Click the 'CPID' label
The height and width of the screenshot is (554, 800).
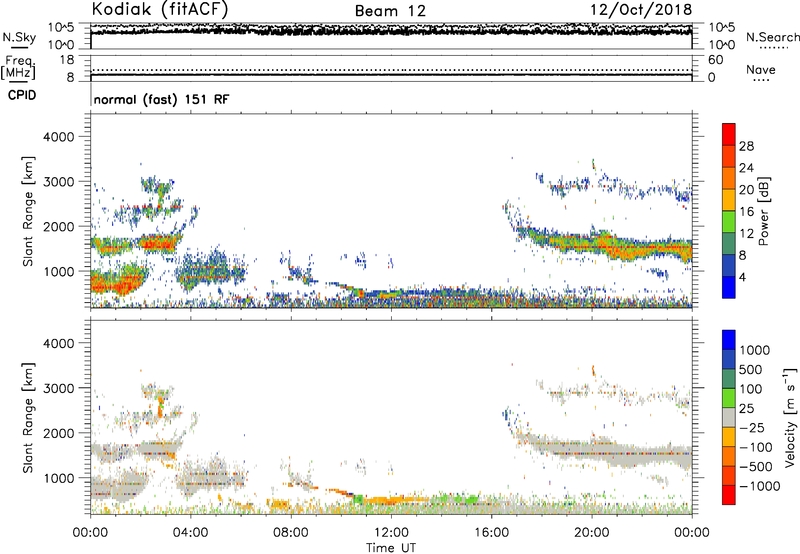[x=22, y=95]
